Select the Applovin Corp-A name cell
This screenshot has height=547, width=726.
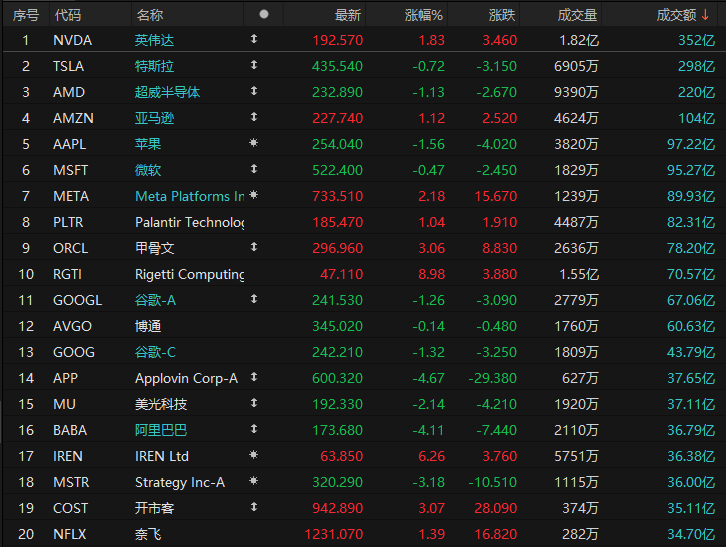click(x=186, y=378)
